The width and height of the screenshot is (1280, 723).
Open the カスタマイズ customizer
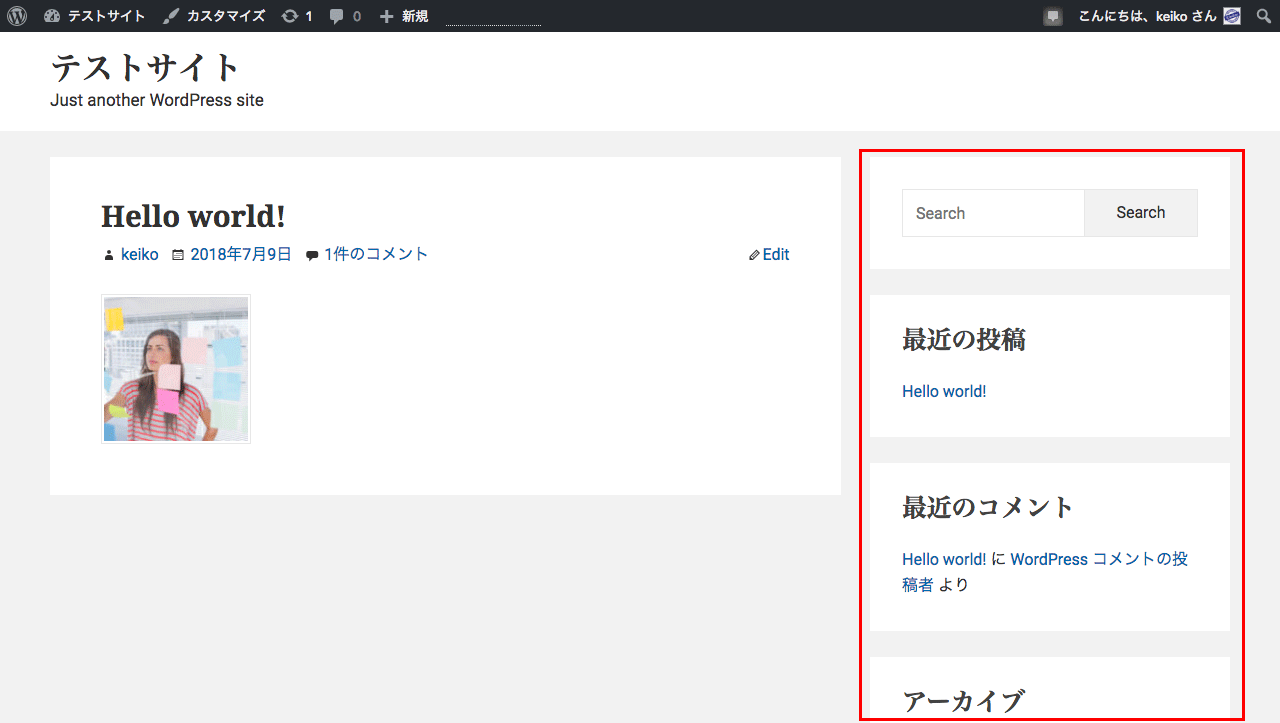point(214,16)
